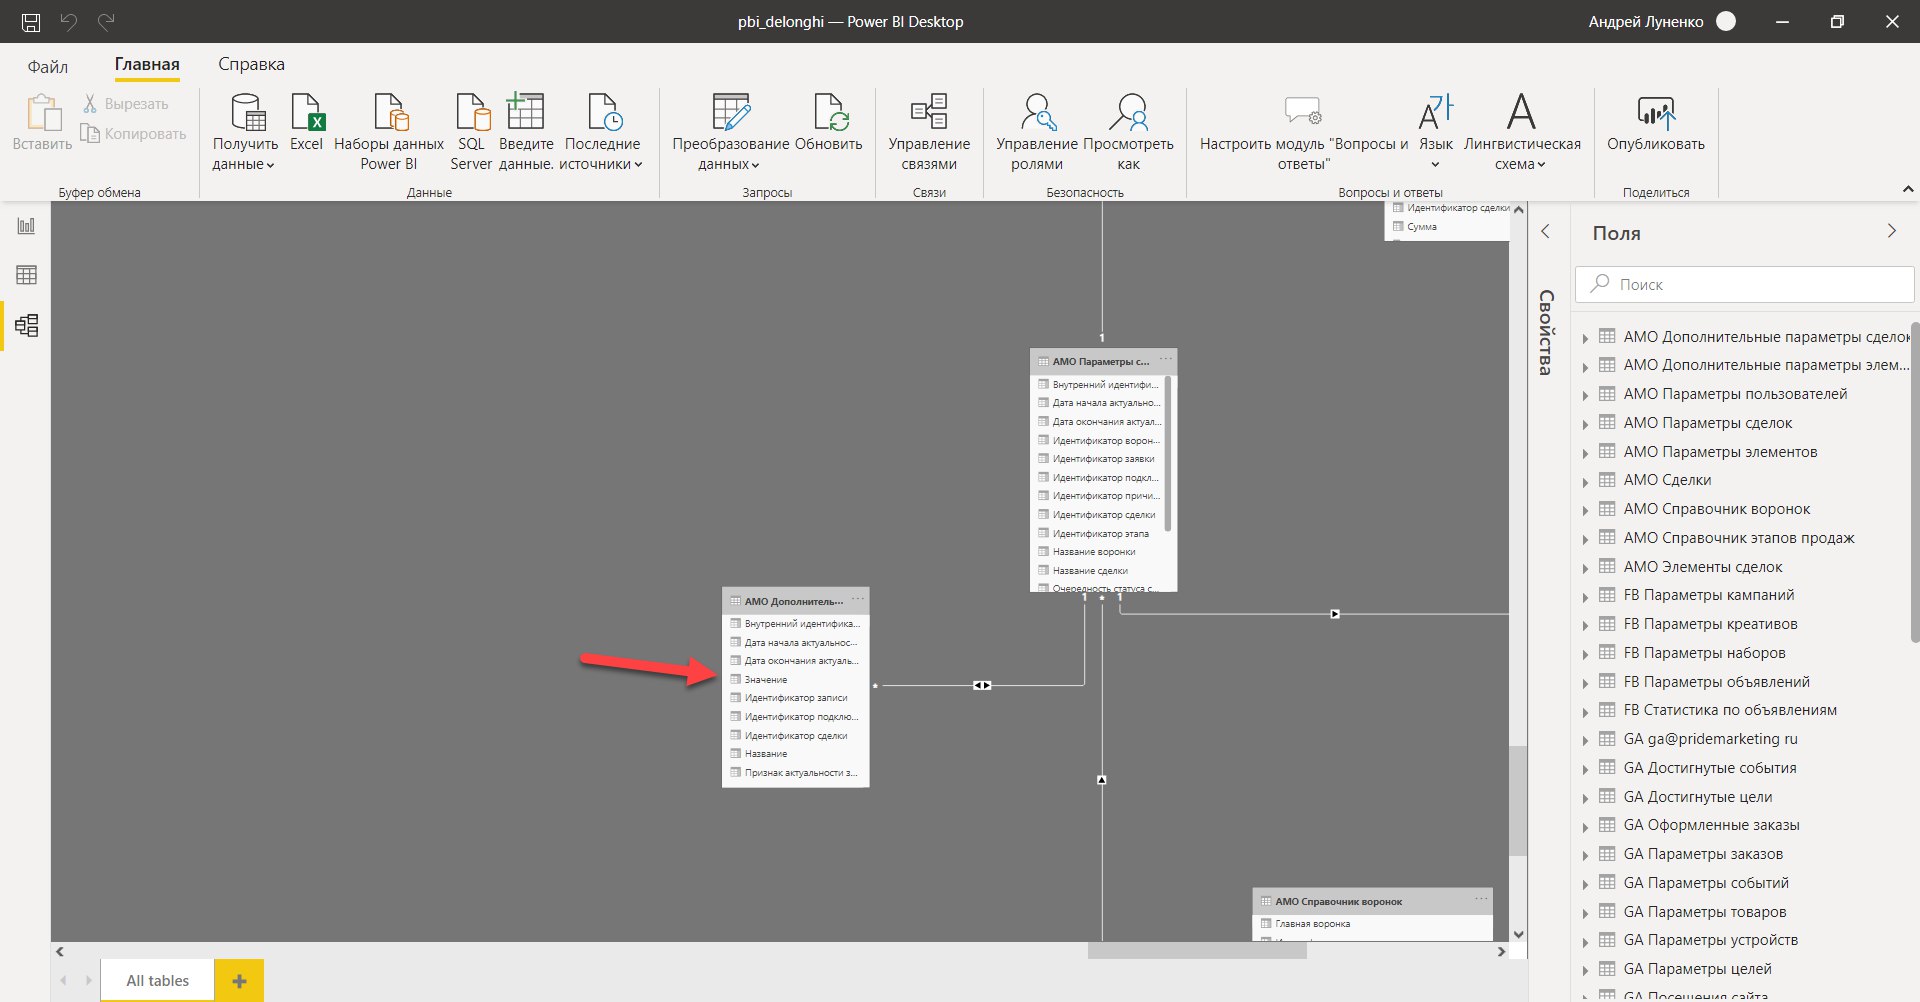Import data from Excel
Viewport: 1920px width, 1002px height.
[x=306, y=122]
